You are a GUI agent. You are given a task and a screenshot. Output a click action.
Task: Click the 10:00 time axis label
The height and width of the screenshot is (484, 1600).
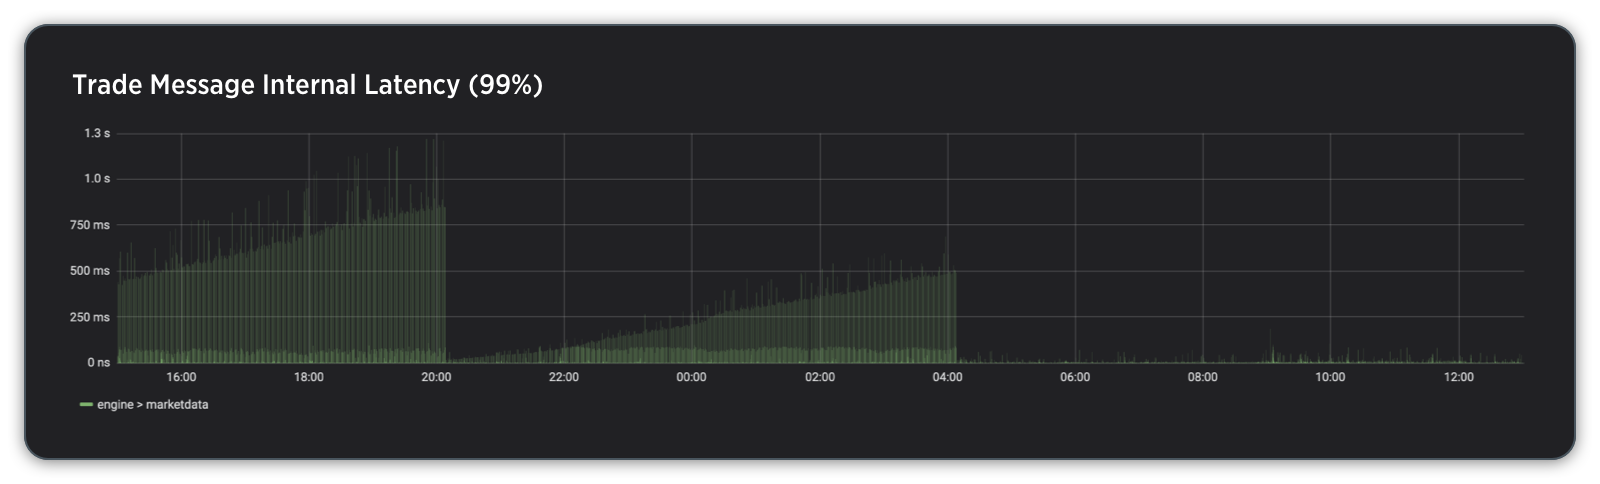point(1330,378)
